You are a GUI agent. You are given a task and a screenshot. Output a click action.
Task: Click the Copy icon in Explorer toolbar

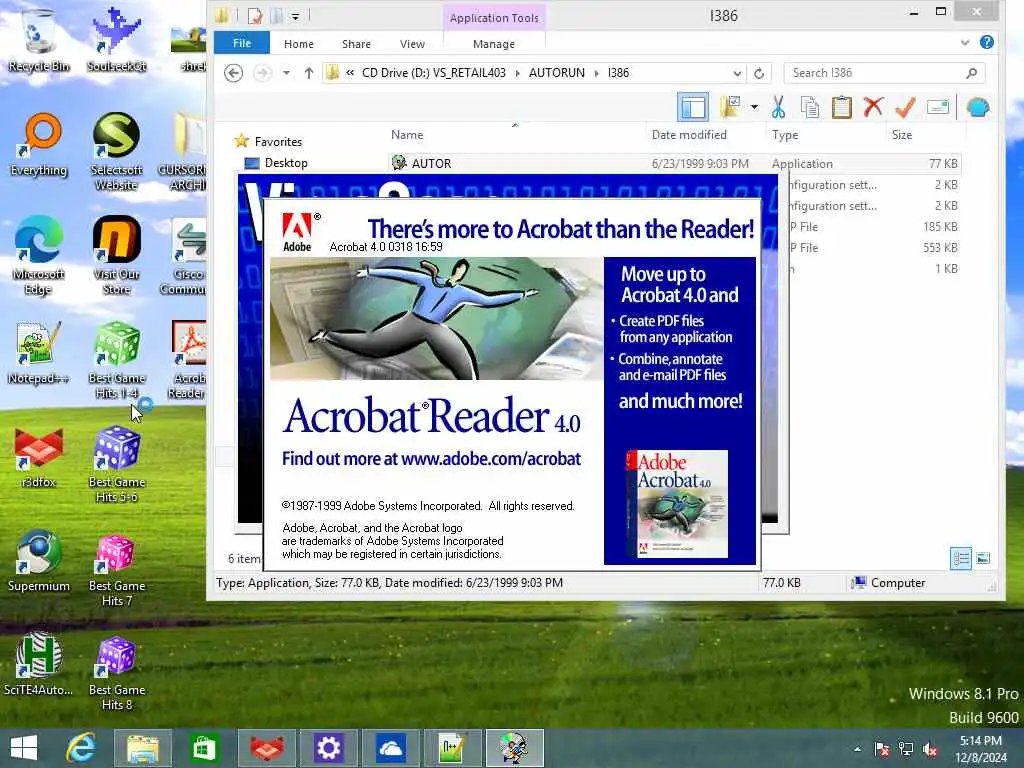[810, 107]
